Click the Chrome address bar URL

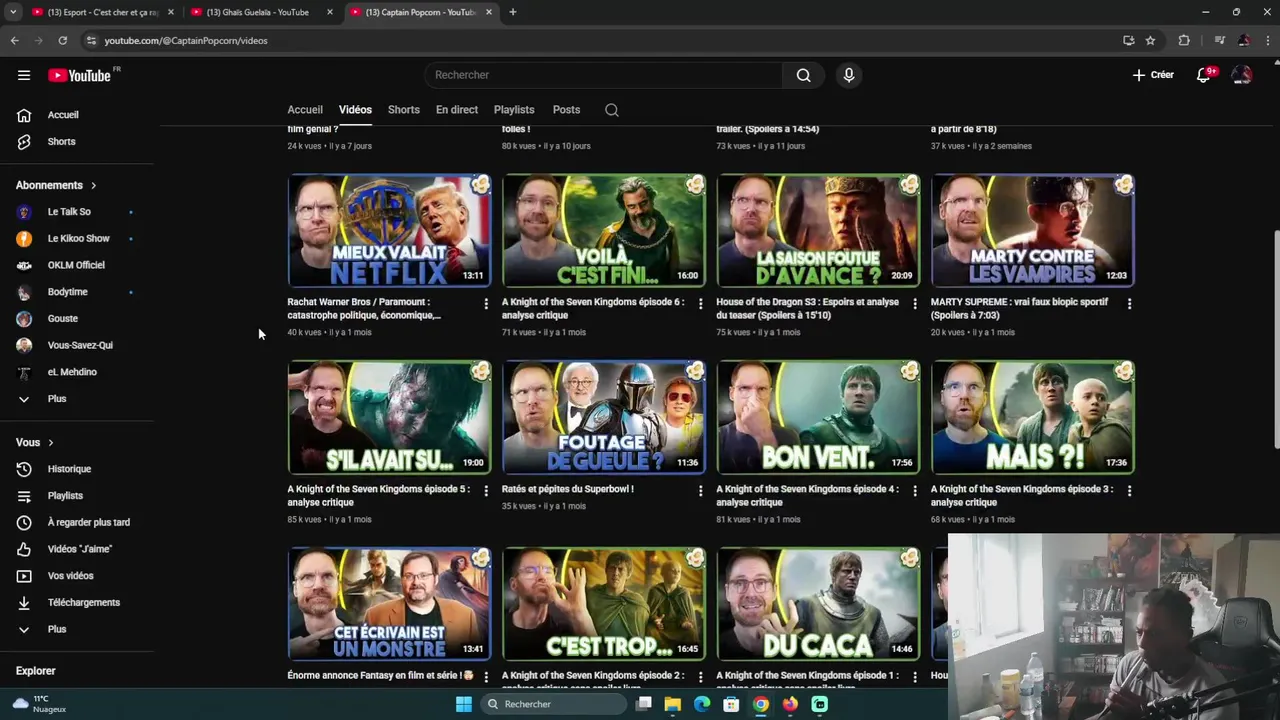click(x=186, y=41)
